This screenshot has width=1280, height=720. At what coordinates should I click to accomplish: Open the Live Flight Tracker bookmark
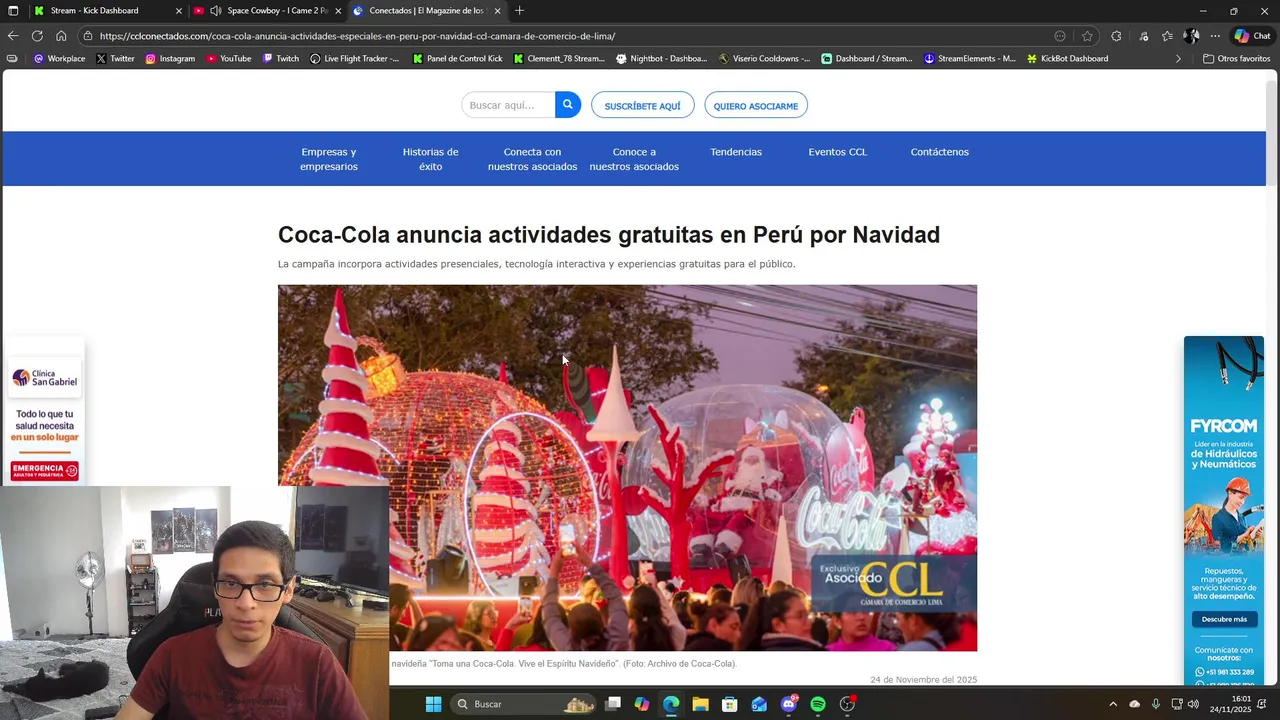click(354, 59)
